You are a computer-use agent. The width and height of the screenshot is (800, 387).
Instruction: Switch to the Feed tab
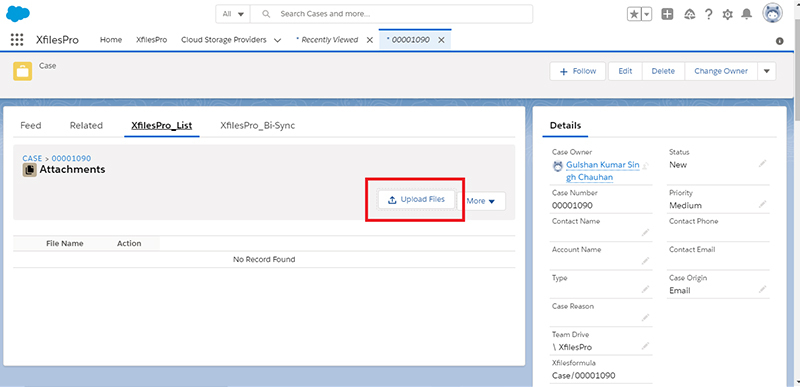pos(31,125)
